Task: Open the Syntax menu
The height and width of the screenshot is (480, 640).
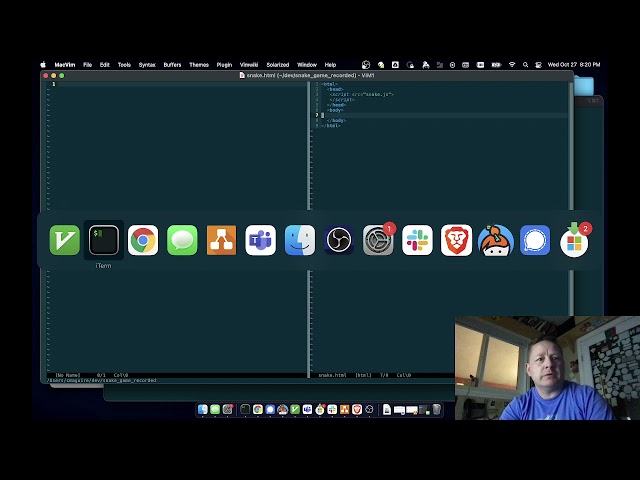Action: (x=147, y=64)
